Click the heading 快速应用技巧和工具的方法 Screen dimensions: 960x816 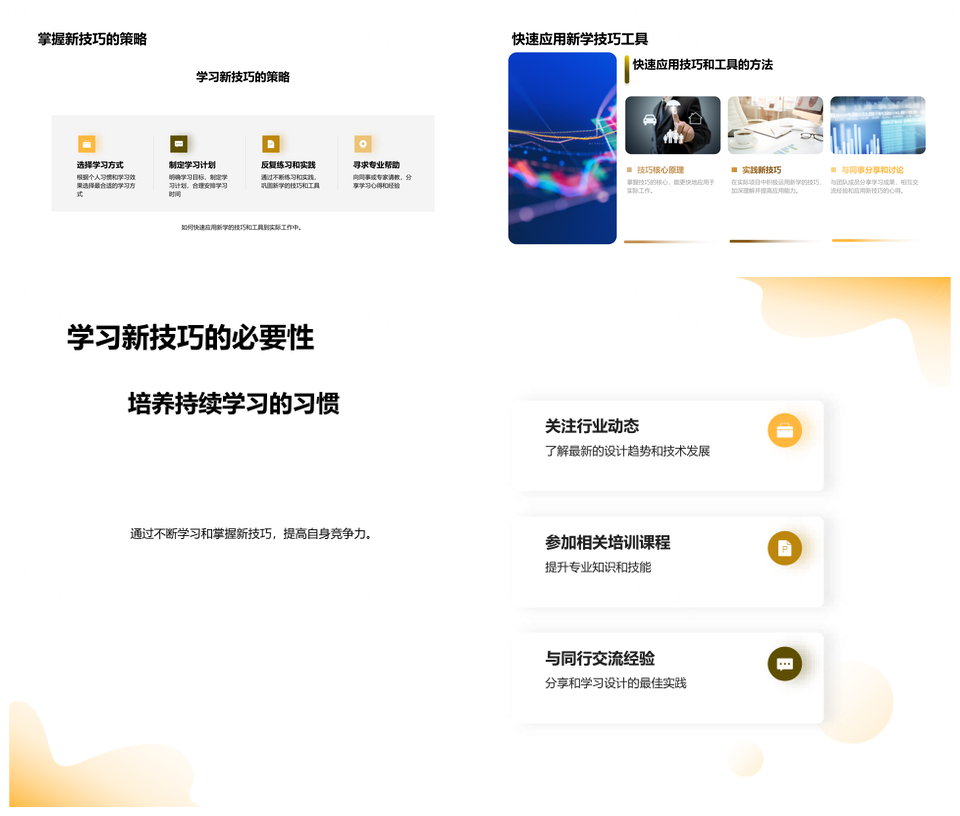[702, 64]
